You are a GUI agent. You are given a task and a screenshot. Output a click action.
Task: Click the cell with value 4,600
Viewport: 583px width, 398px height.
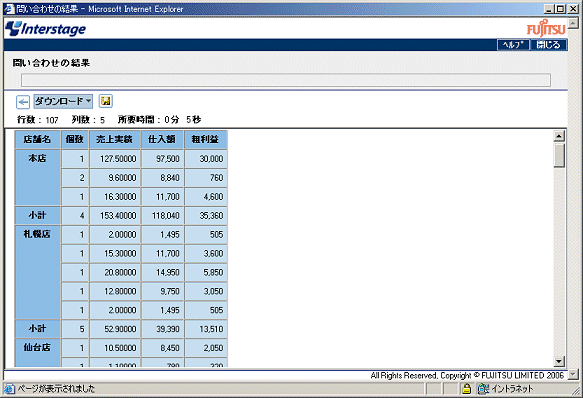point(206,197)
